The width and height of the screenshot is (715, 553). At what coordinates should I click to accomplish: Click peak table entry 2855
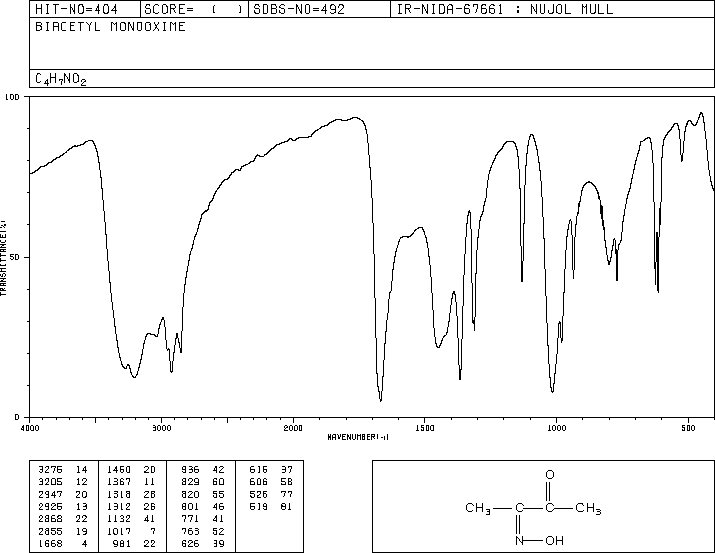click(x=50, y=531)
